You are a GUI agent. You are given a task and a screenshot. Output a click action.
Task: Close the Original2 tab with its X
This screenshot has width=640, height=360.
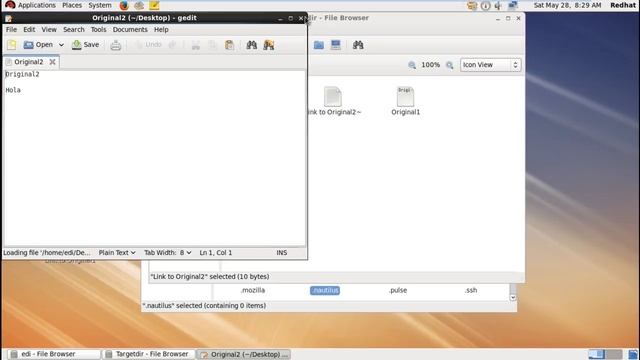tap(52, 62)
